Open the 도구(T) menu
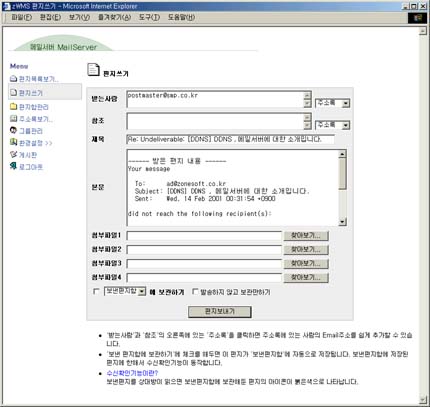This screenshot has height=407, width=430. (149, 17)
